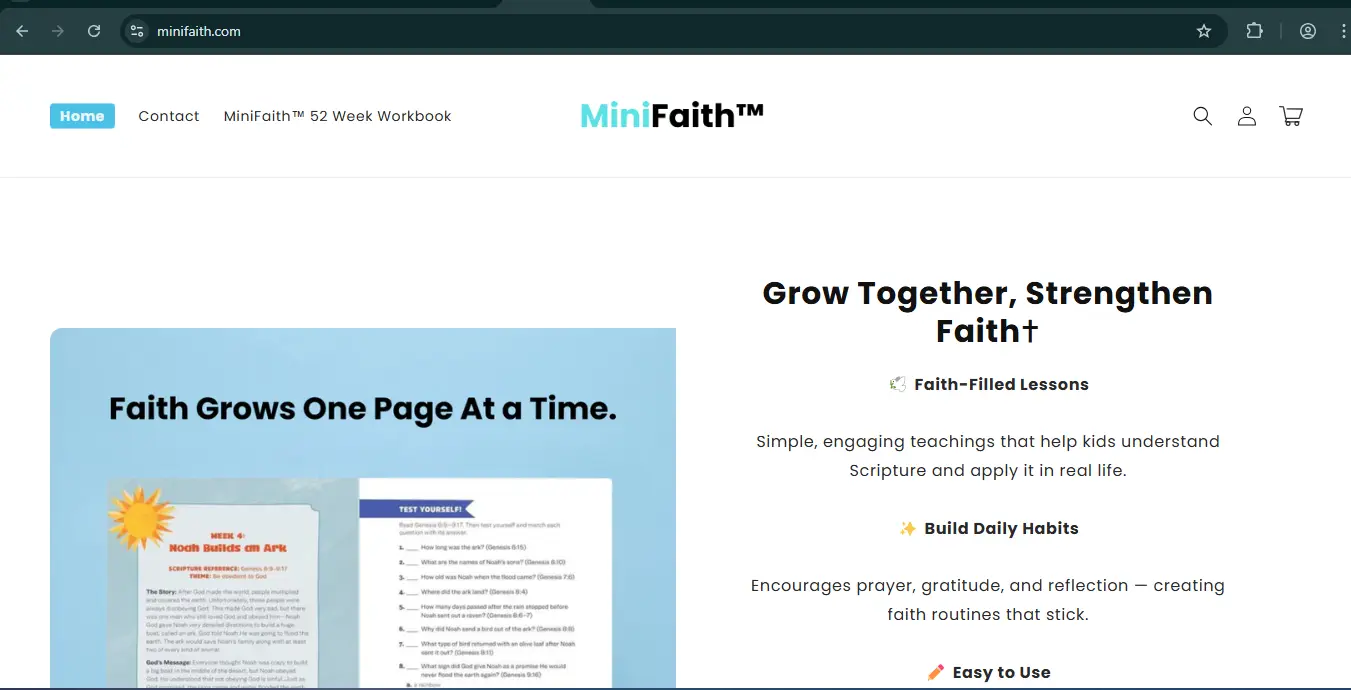
Task: Click the Faith-Filled Lessons subheading
Action: [x=1000, y=384]
